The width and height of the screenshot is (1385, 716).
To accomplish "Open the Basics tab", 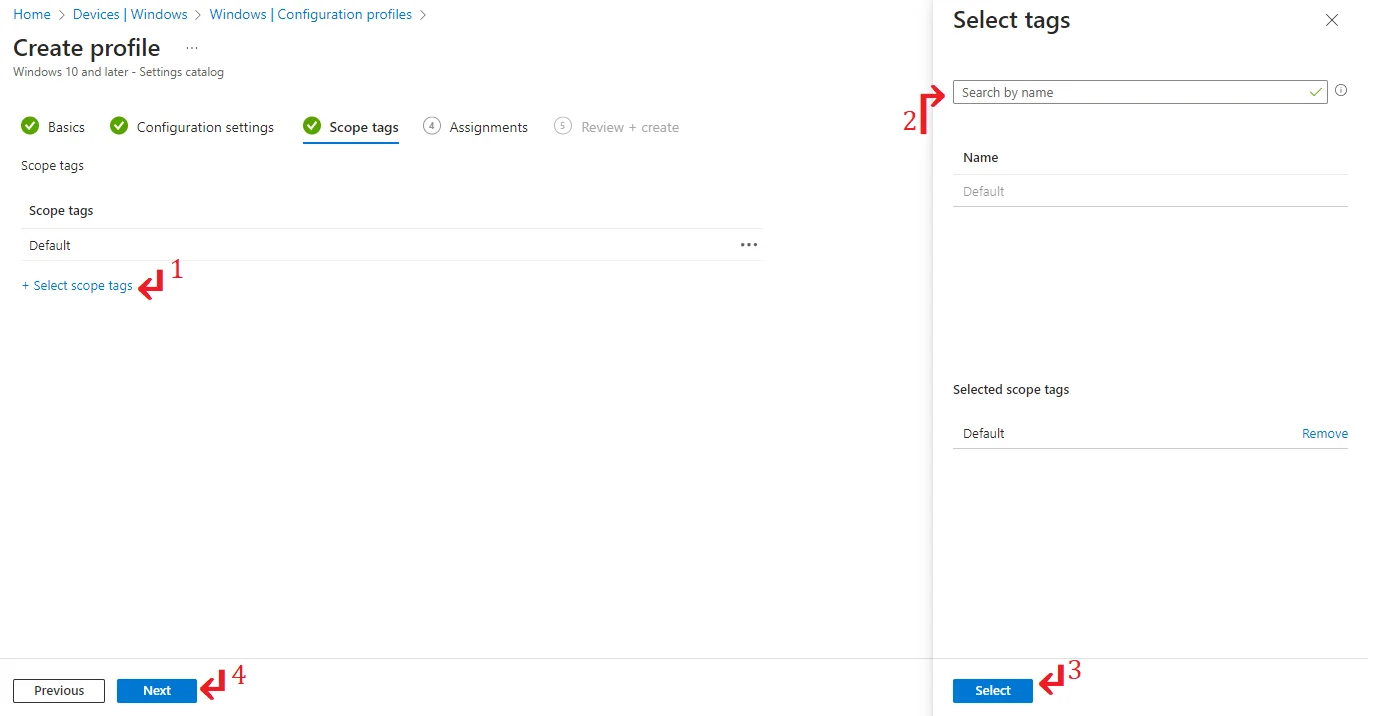I will click(x=66, y=127).
